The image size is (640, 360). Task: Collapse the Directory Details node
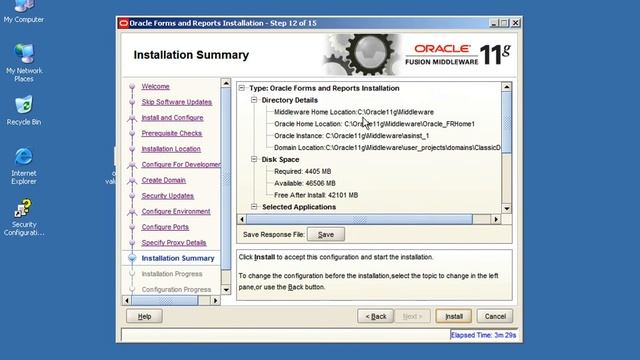click(254, 100)
